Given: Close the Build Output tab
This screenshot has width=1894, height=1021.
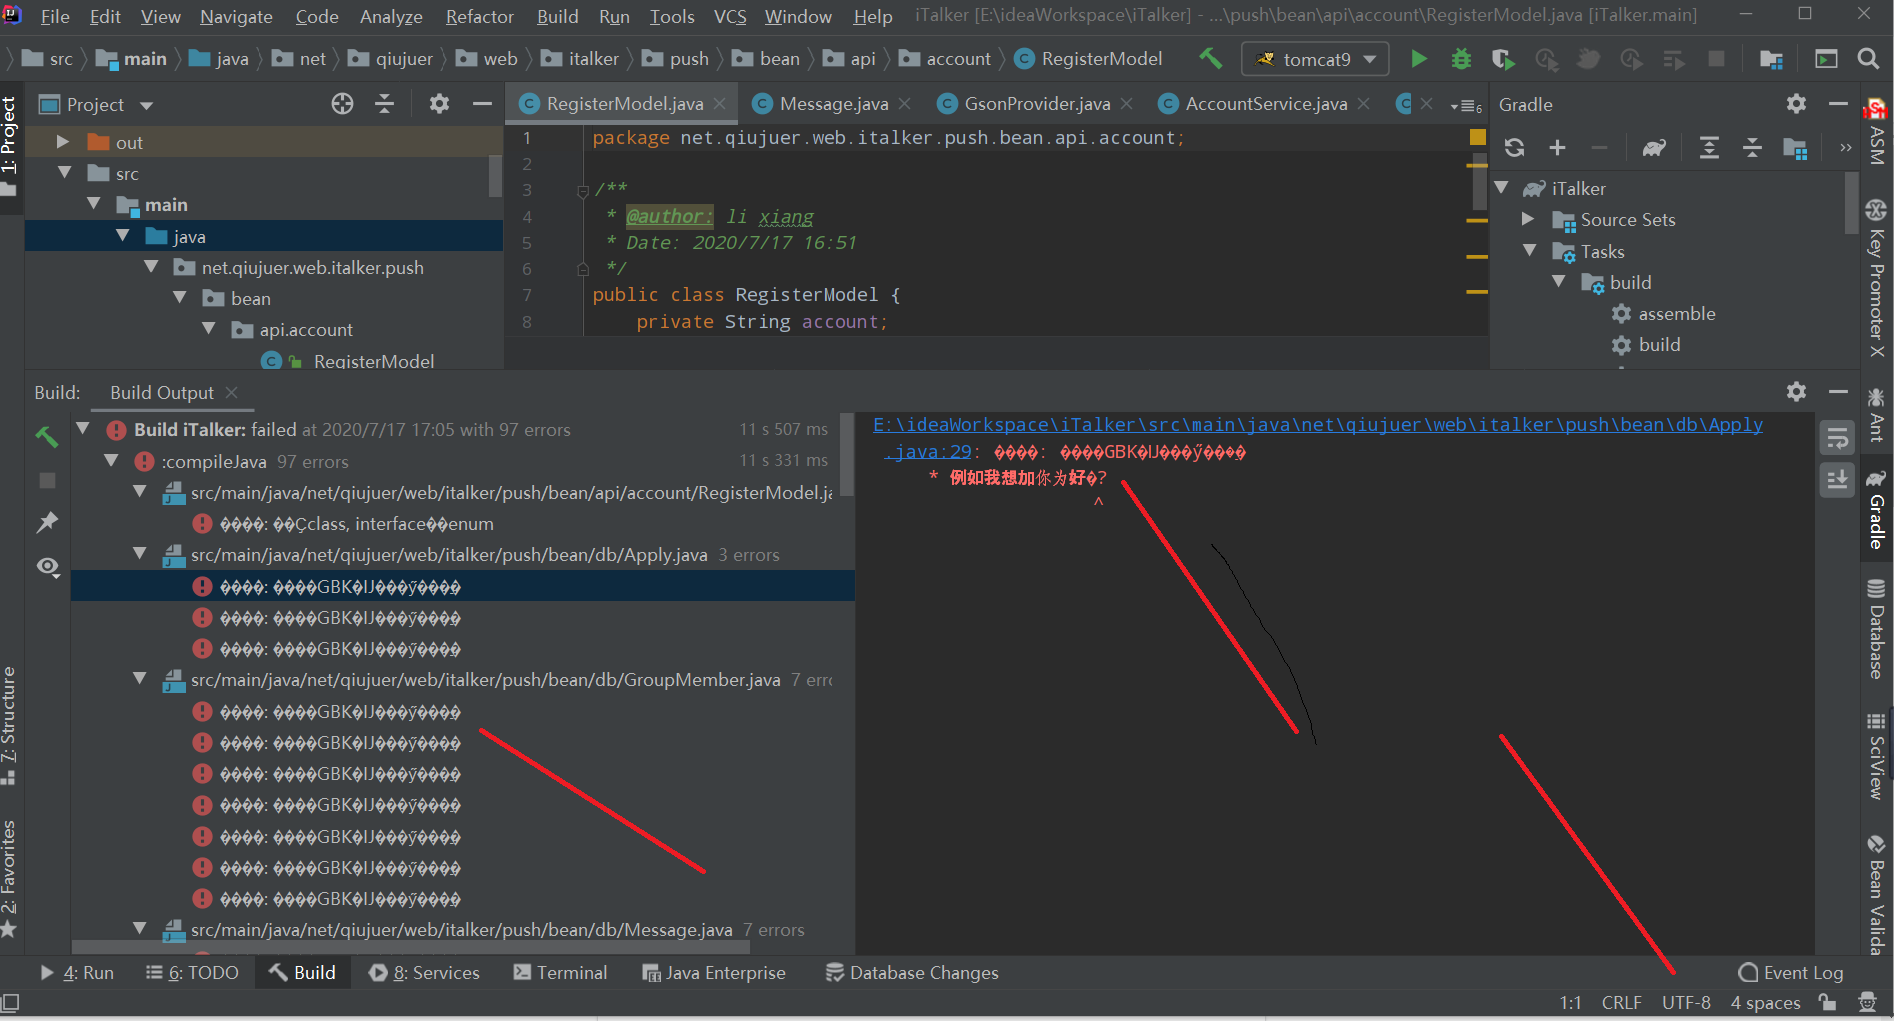Looking at the screenshot, I should tap(232, 392).
